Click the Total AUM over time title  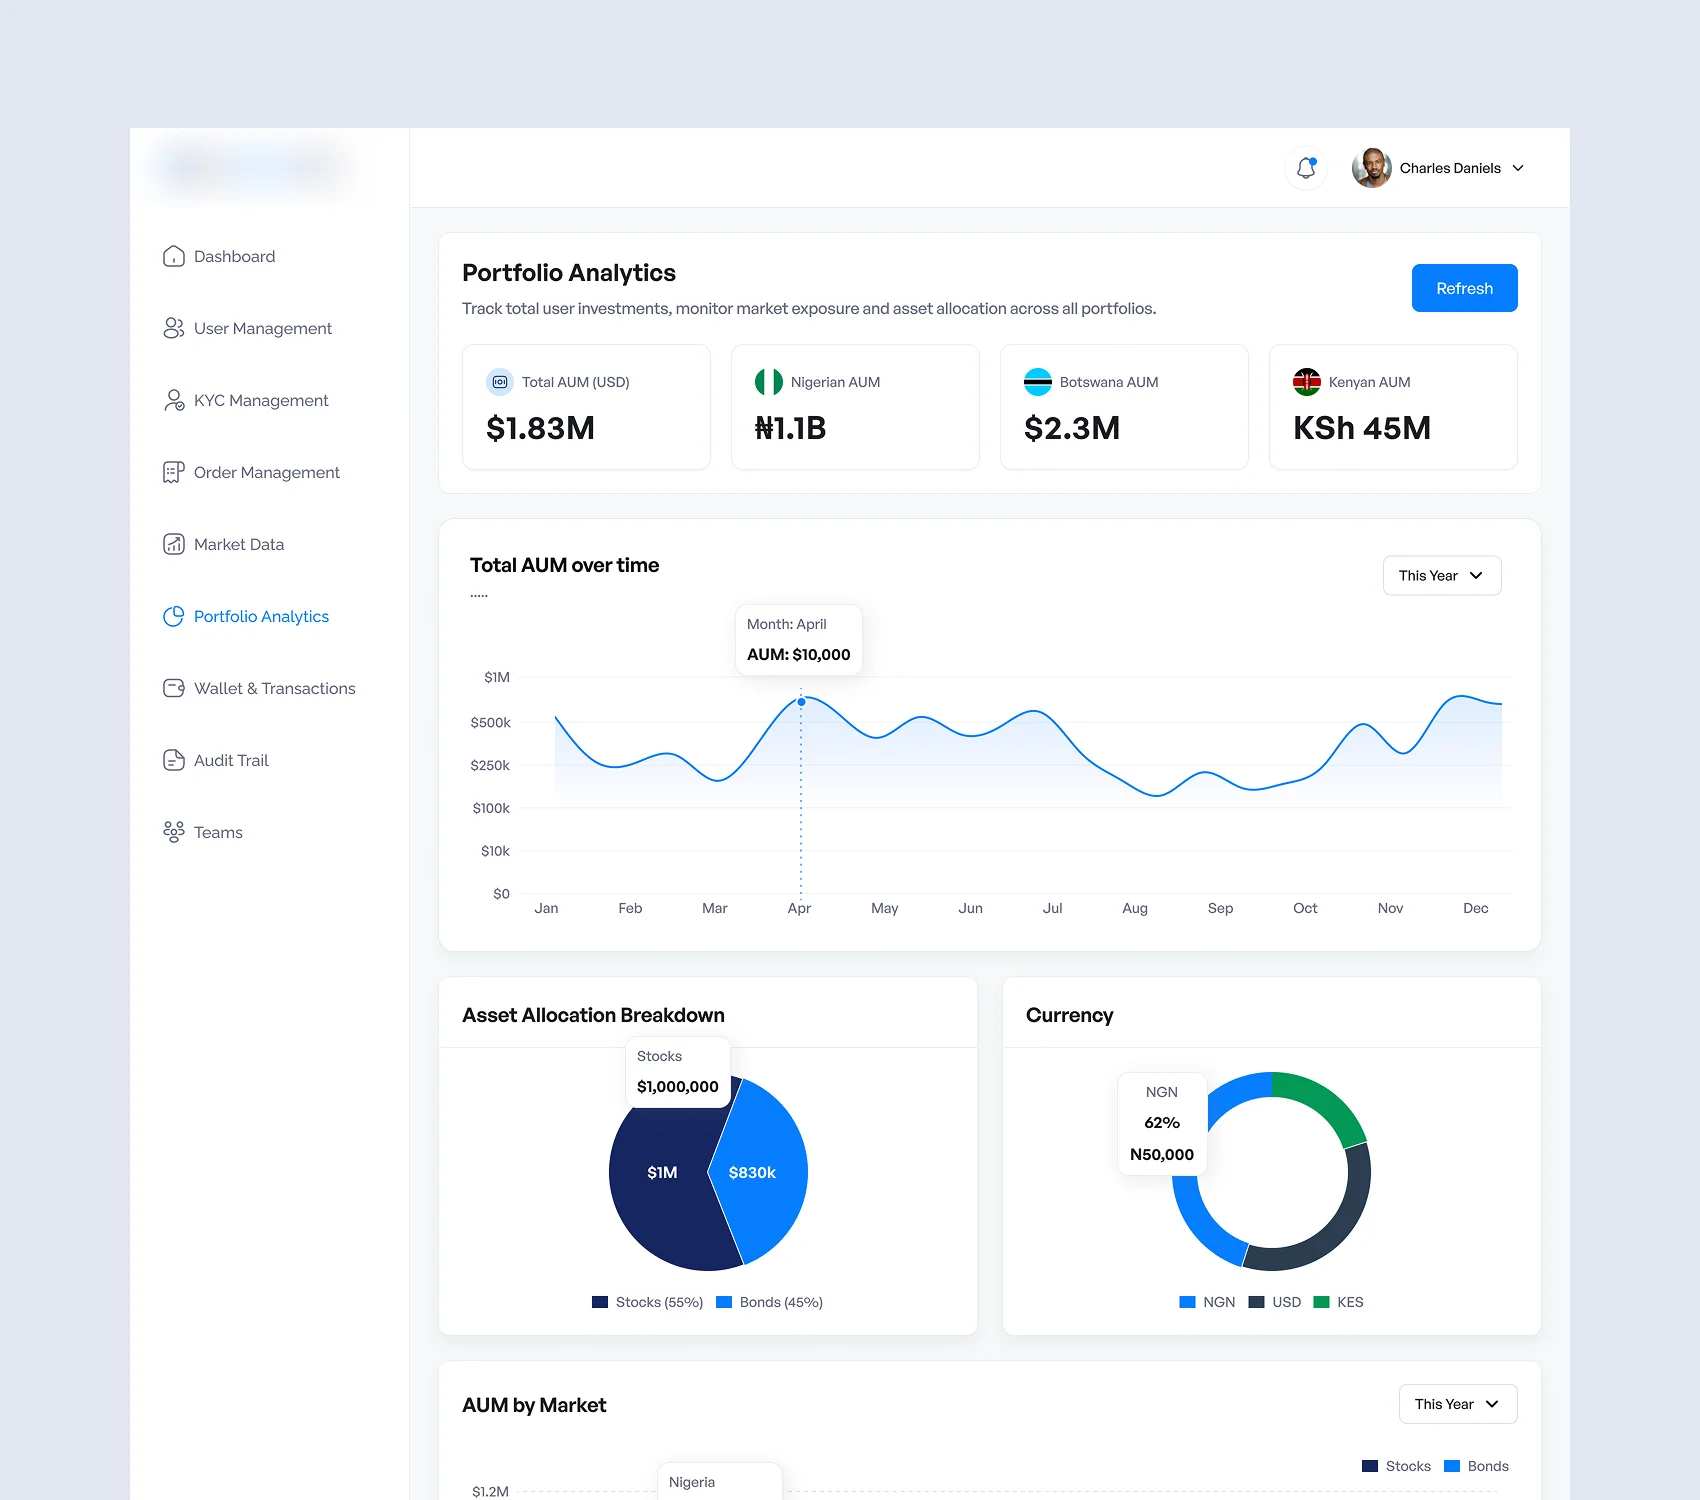coord(564,565)
